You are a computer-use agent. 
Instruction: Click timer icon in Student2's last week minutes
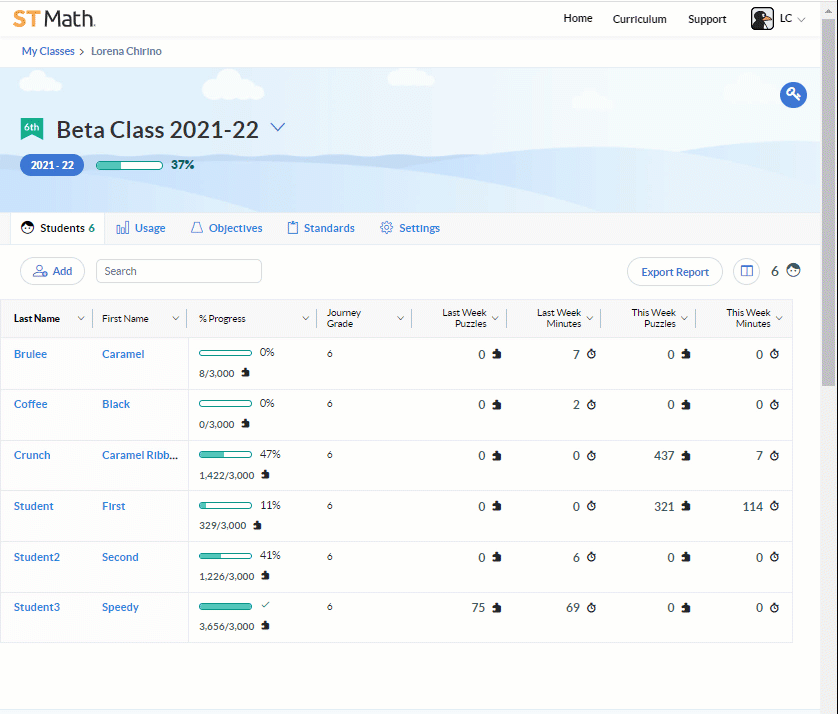(x=591, y=557)
